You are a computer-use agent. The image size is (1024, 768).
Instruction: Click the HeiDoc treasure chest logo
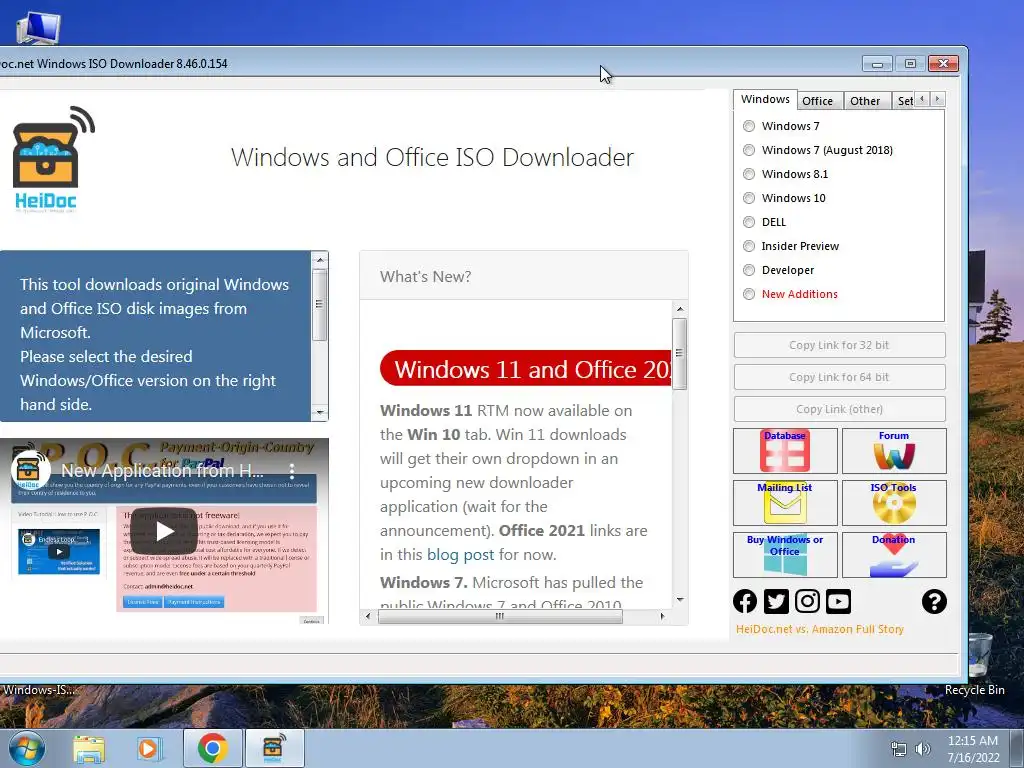pyautogui.click(x=54, y=159)
